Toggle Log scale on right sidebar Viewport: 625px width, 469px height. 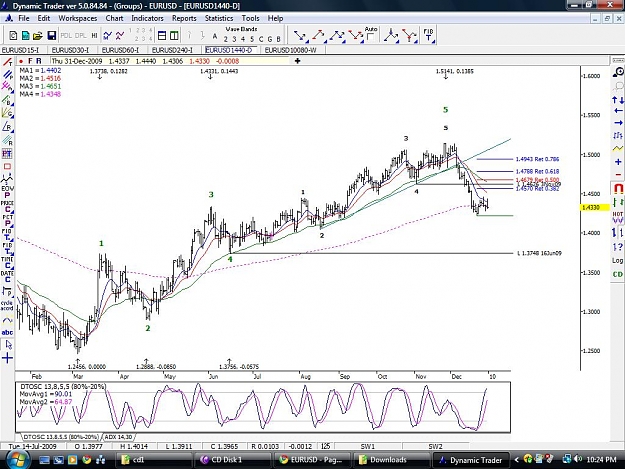pyautogui.click(x=617, y=260)
